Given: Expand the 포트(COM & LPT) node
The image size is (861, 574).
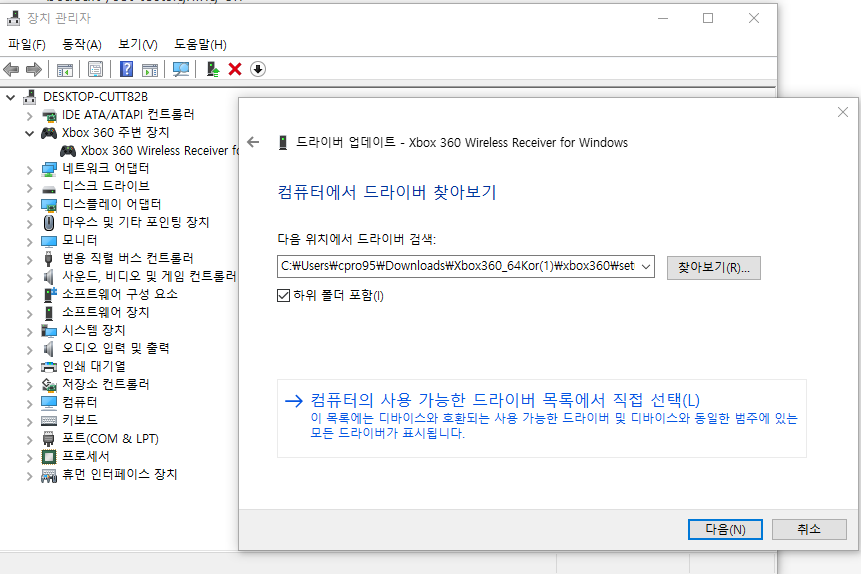Looking at the screenshot, I should click(x=30, y=439).
